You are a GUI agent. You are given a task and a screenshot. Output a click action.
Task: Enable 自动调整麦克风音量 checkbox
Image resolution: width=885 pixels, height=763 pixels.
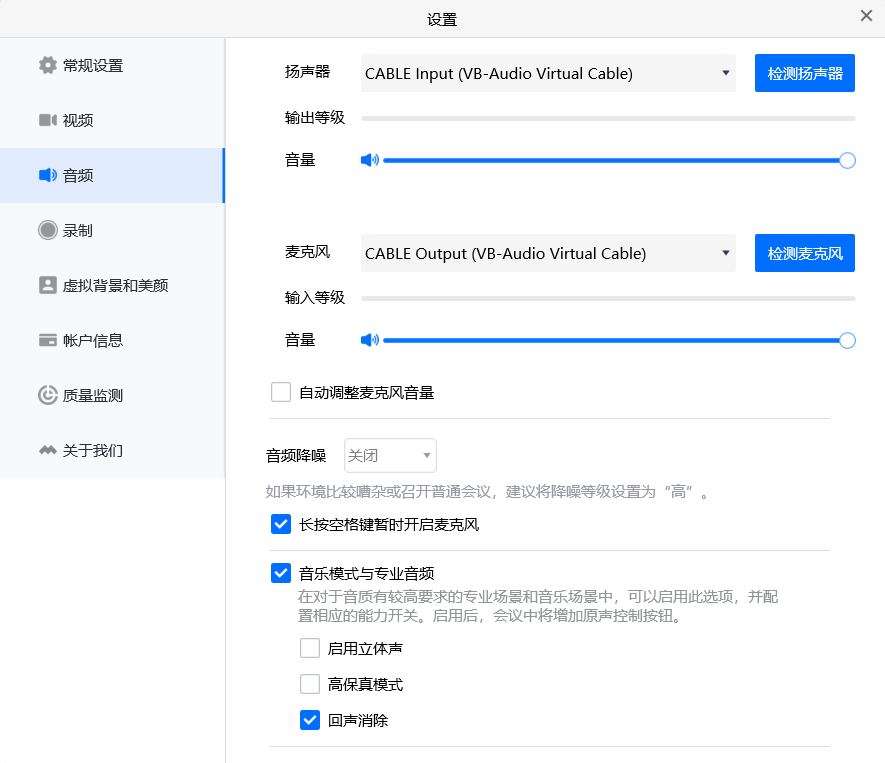pyautogui.click(x=281, y=392)
